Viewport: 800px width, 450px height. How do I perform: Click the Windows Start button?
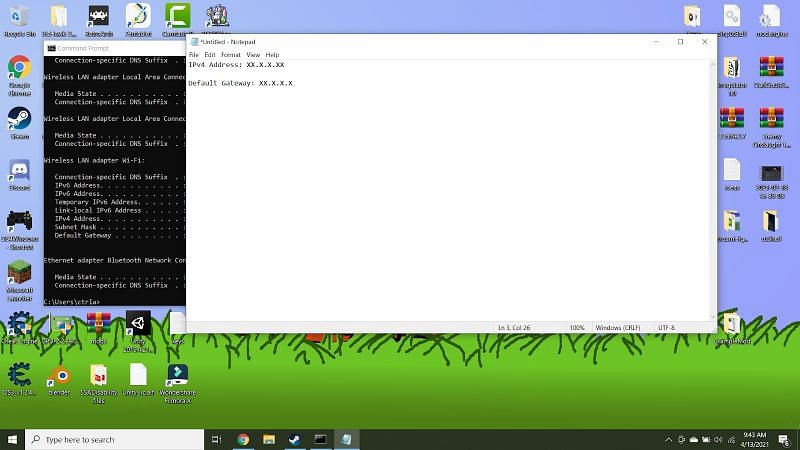click(12, 439)
